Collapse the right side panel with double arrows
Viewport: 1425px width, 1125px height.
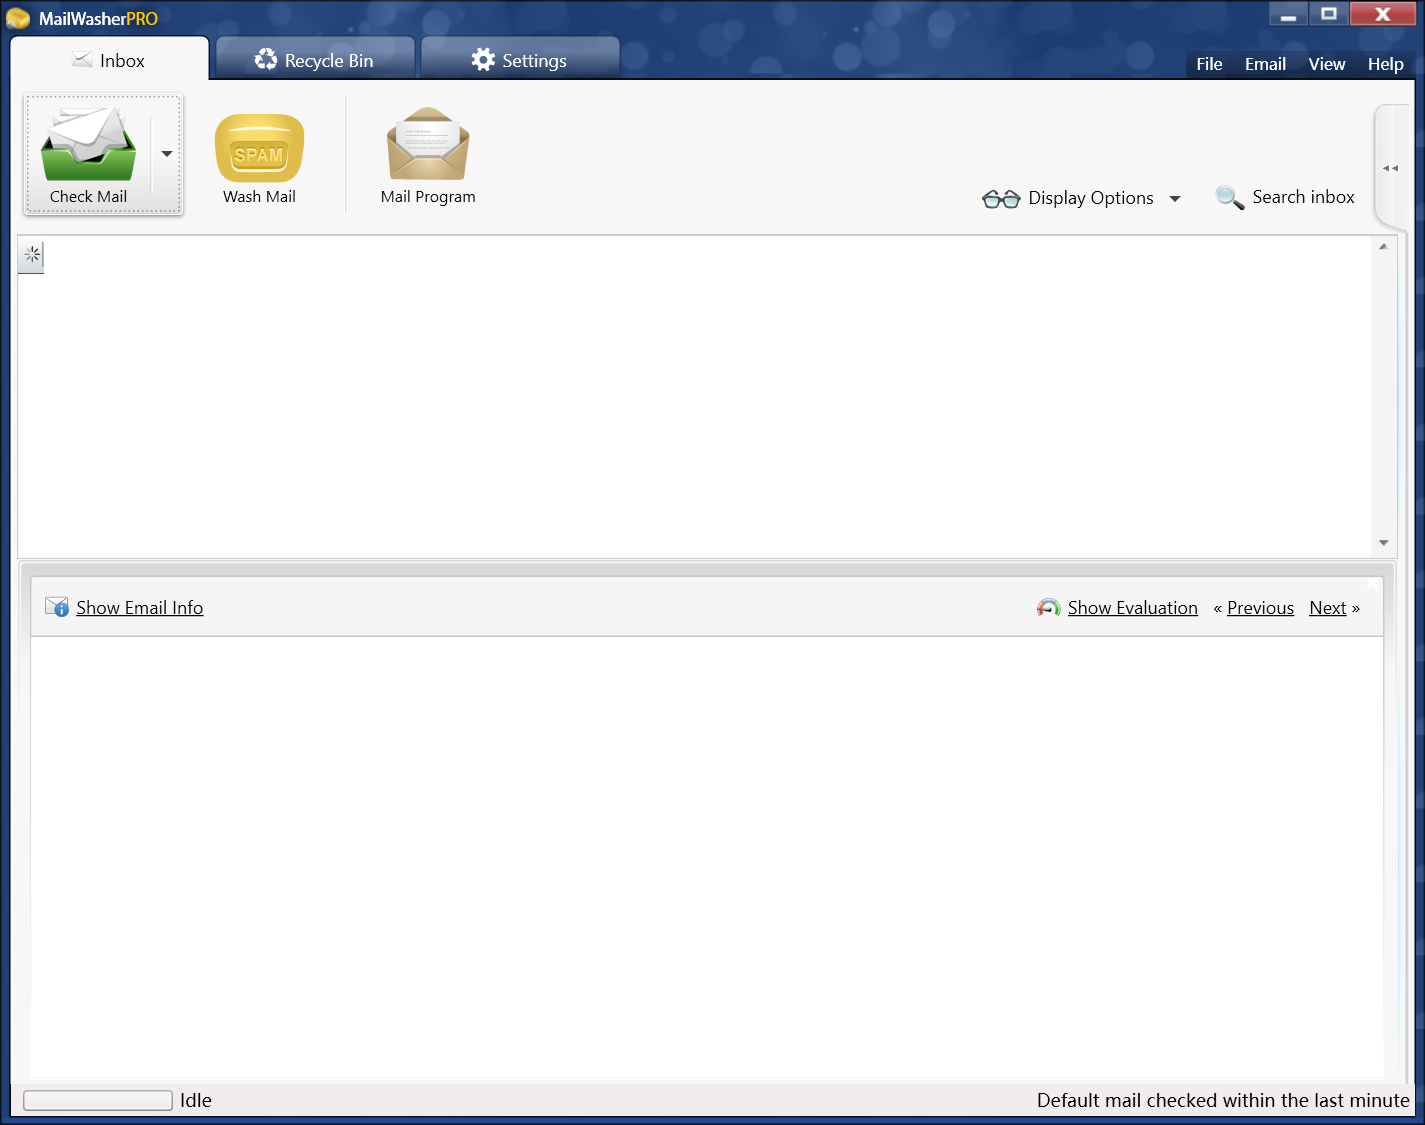tap(1390, 168)
